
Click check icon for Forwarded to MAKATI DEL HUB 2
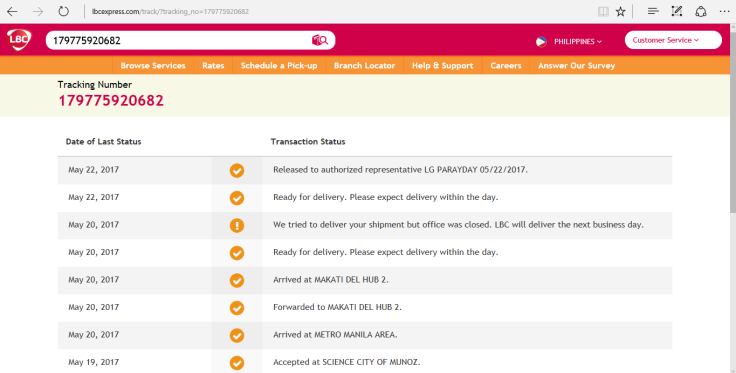click(x=237, y=308)
